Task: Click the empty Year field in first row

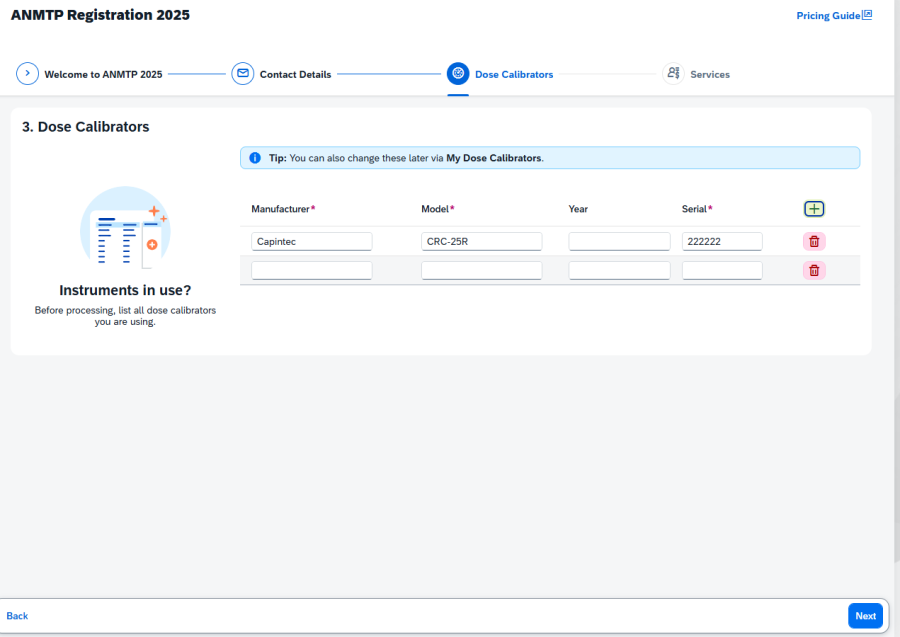Action: click(x=619, y=241)
